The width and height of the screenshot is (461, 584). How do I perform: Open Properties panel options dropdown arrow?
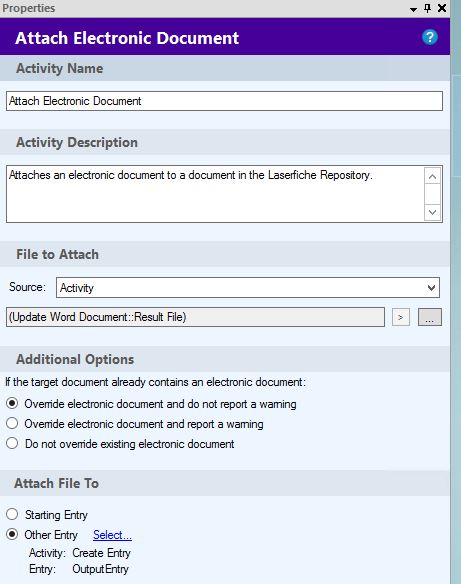[x=413, y=9]
